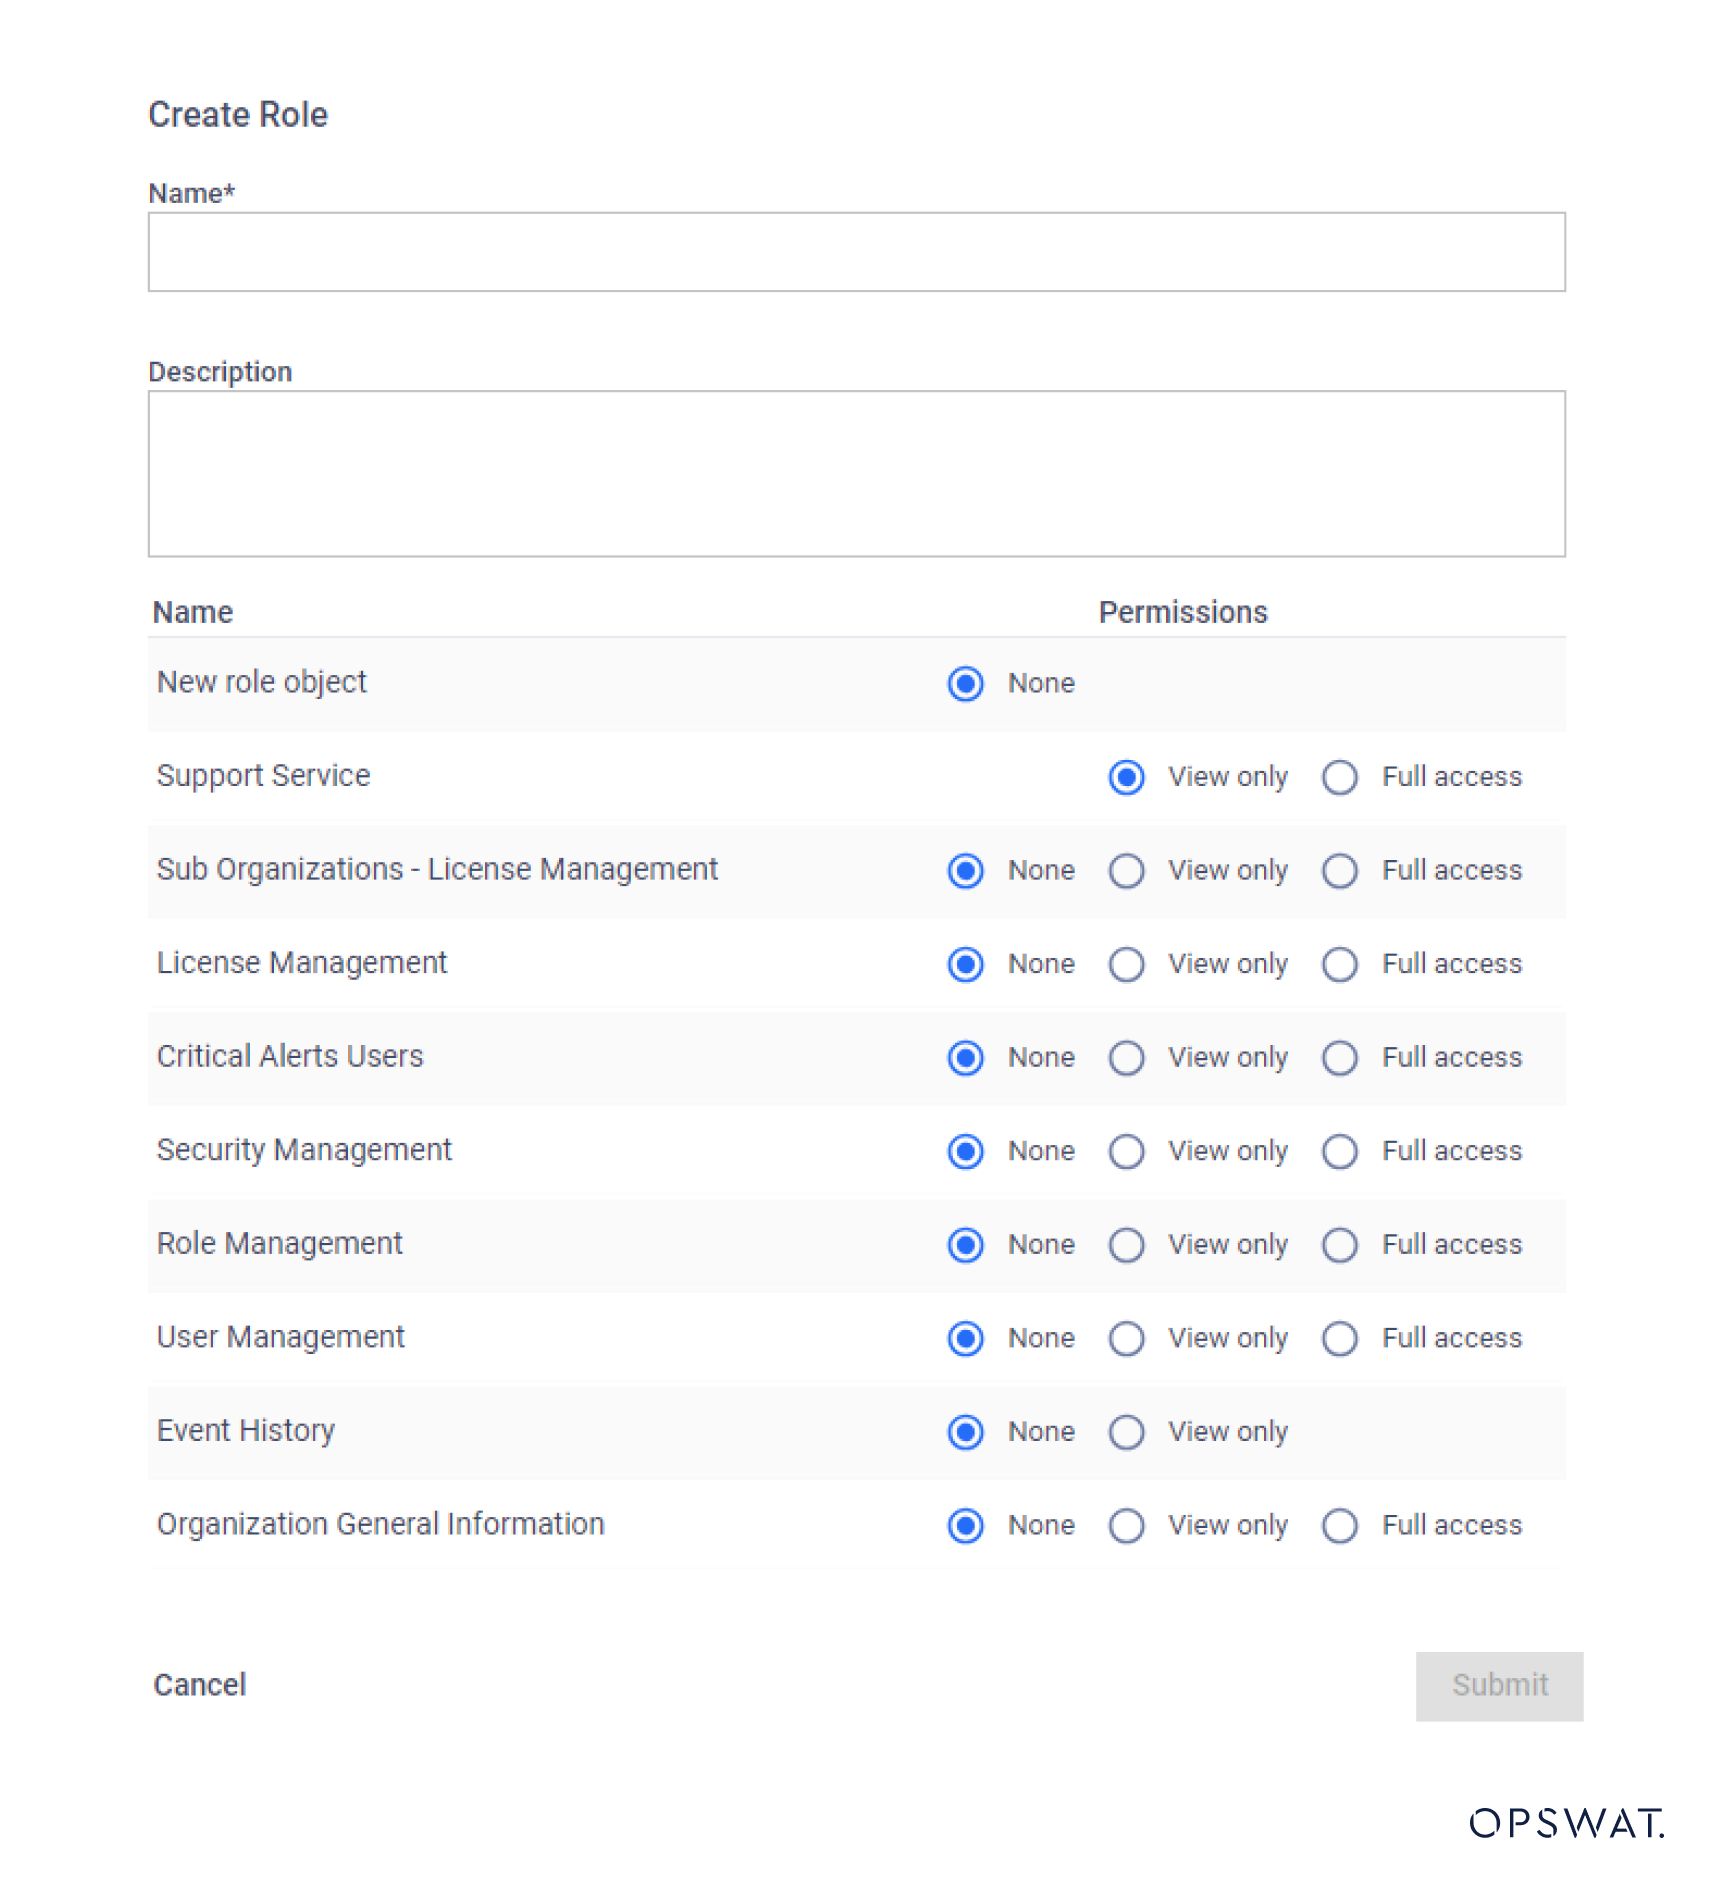Click the Cancel link
1712x1886 pixels.
(199, 1685)
